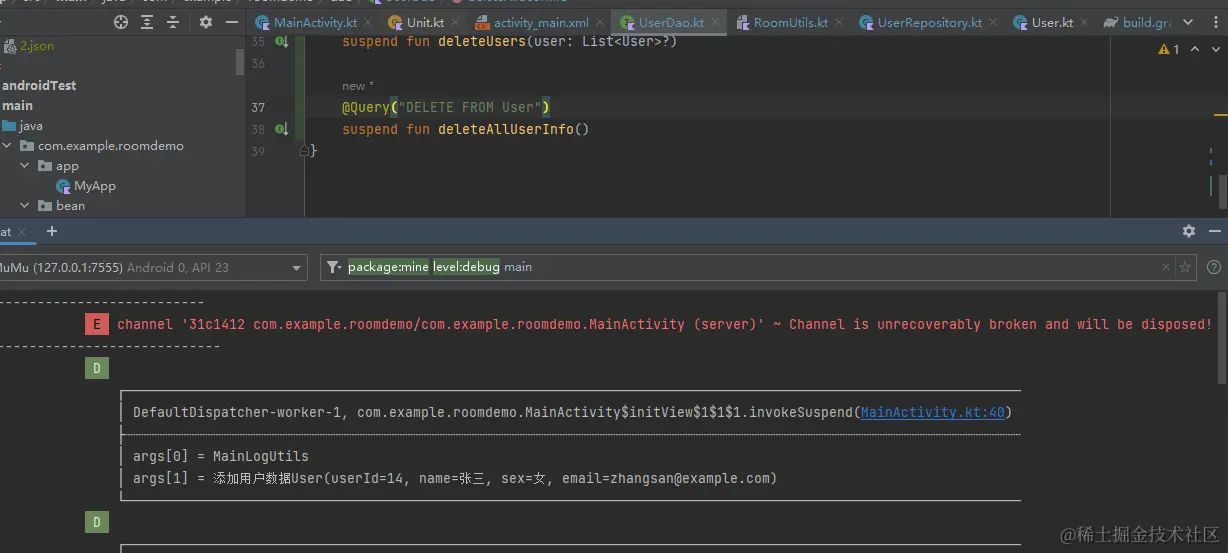Click gutter implementation icon on line 35
This screenshot has width=1228, height=553.
click(282, 42)
